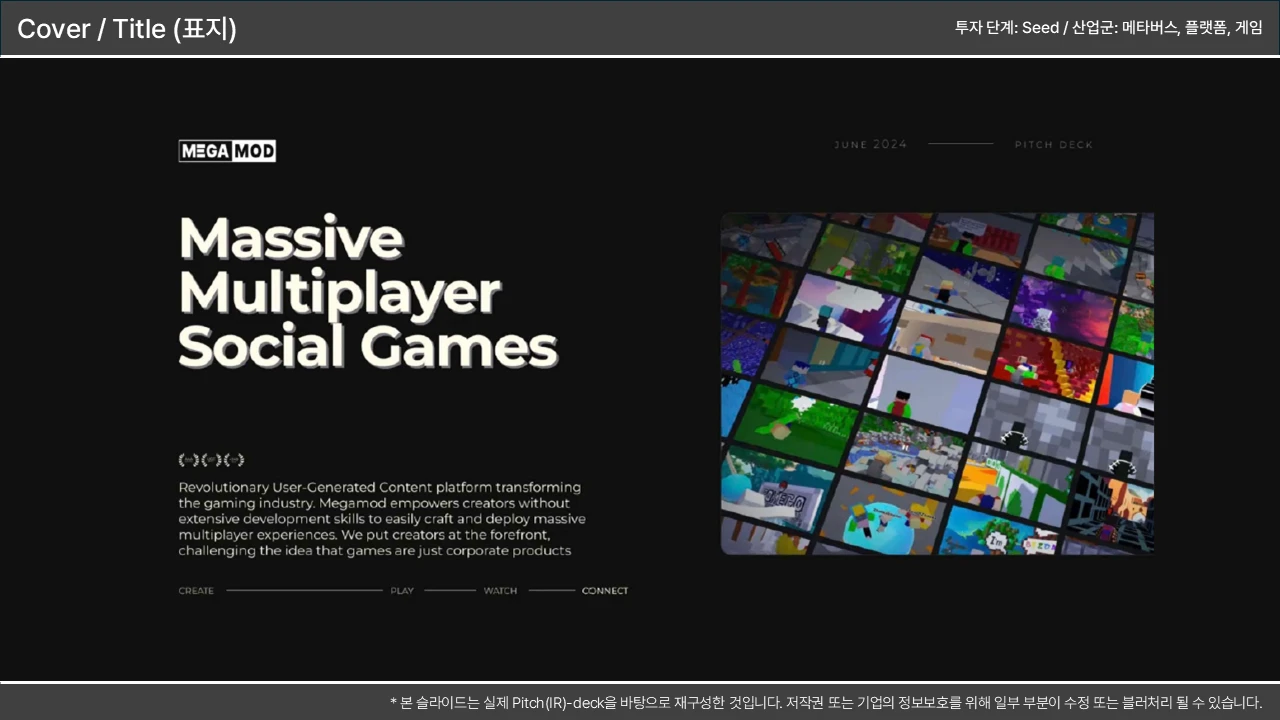Select the PLAY label
Viewport: 1280px width, 720px height.
coord(402,591)
